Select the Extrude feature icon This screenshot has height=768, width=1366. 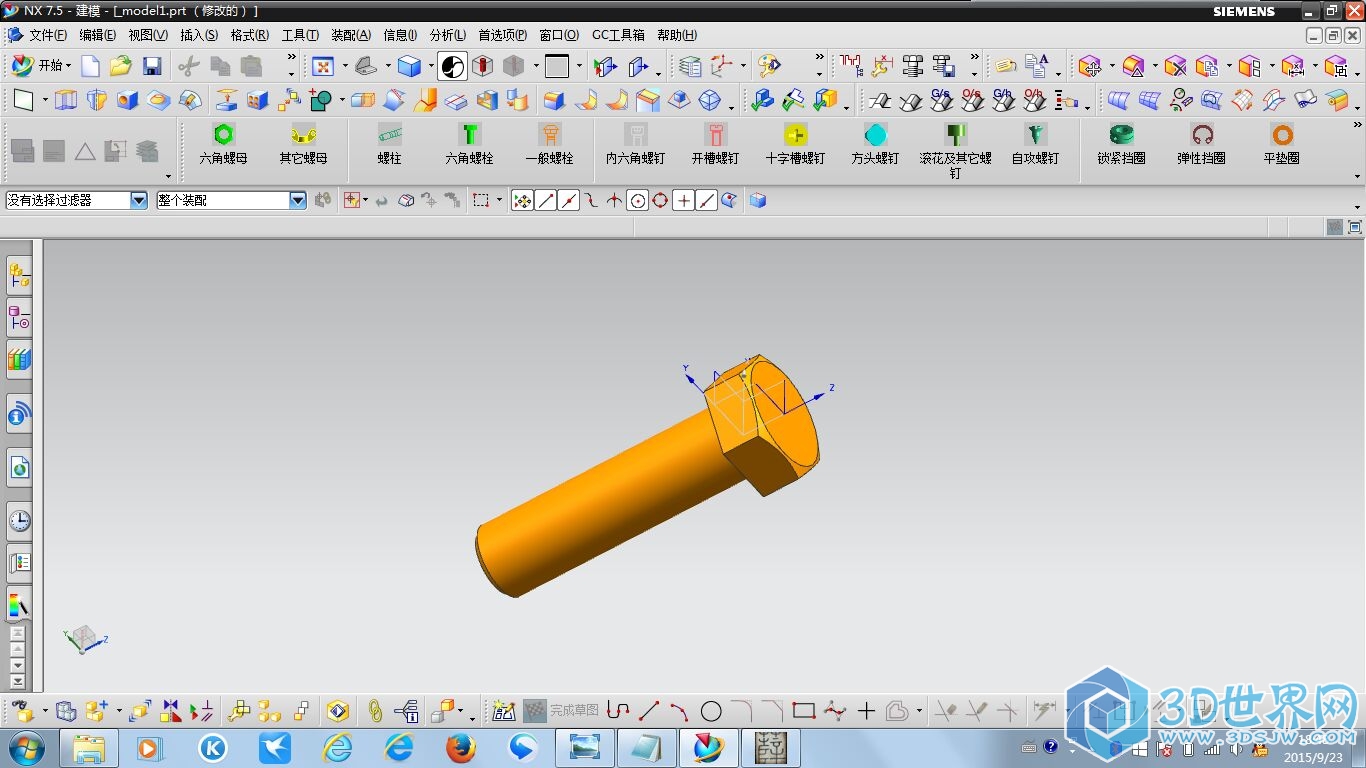65,100
